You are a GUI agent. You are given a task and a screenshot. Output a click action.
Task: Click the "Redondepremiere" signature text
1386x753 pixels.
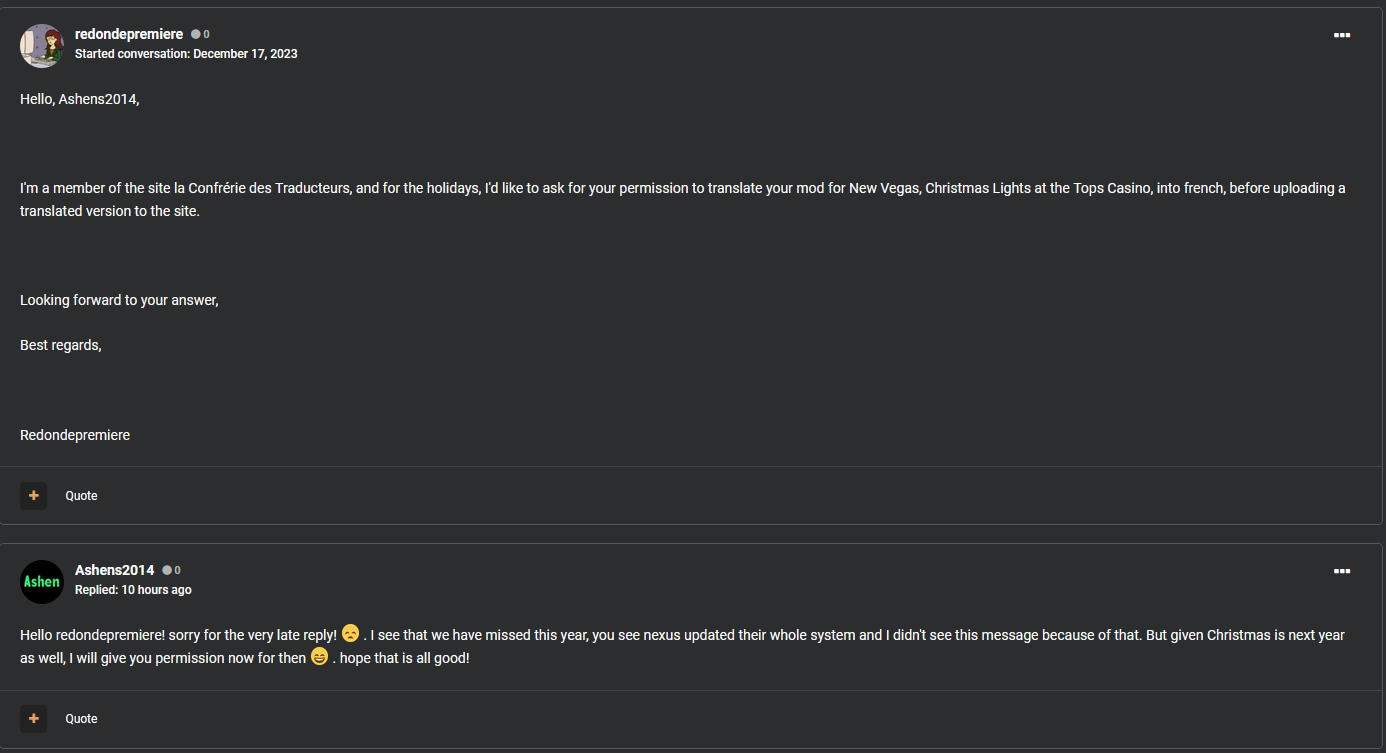(75, 435)
